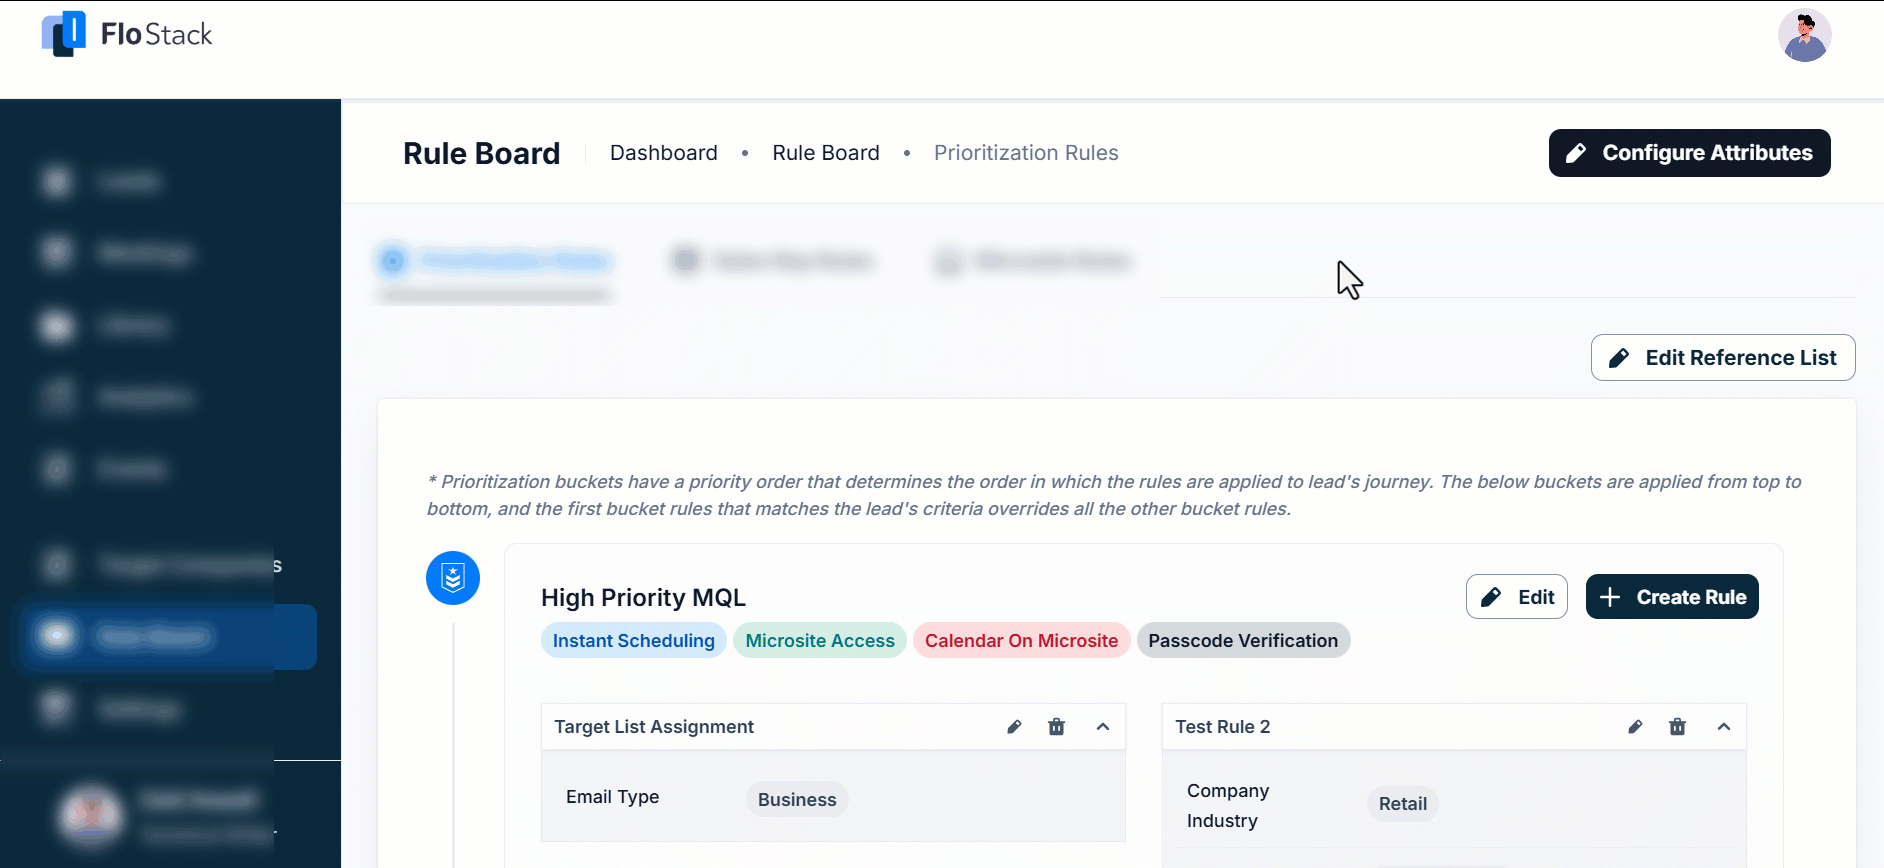Select the Microsite Access tag
This screenshot has width=1884, height=868.
819,641
